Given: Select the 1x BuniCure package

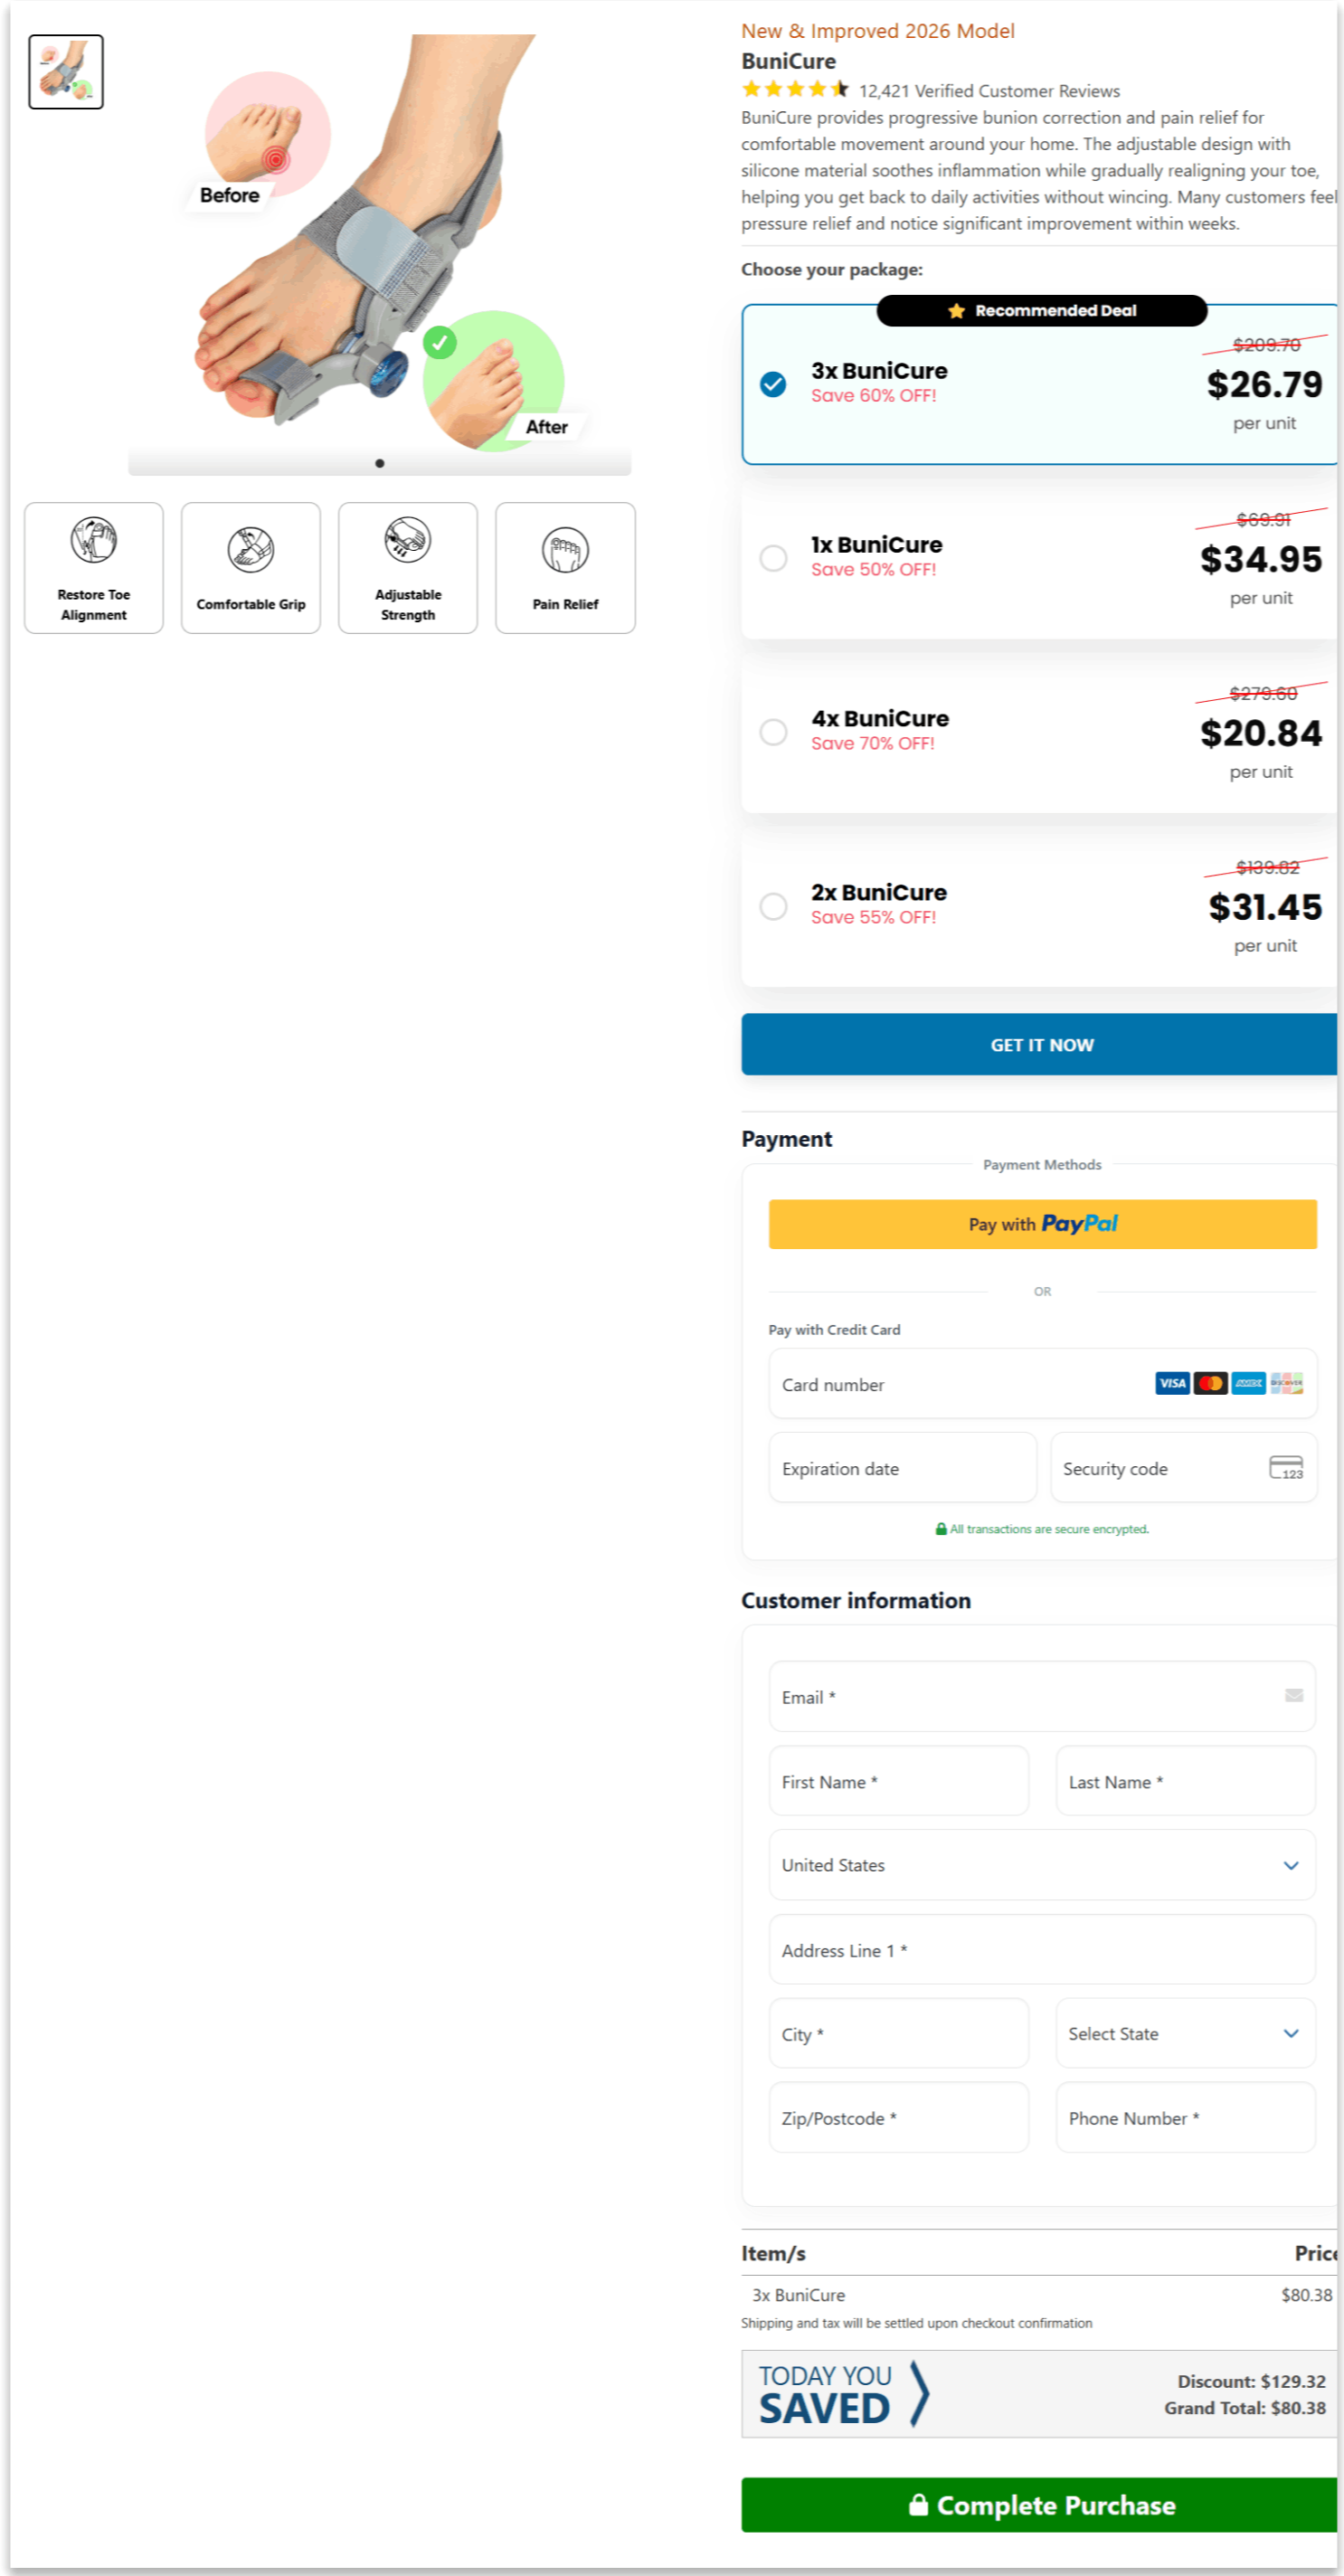Looking at the screenshot, I should coord(773,558).
